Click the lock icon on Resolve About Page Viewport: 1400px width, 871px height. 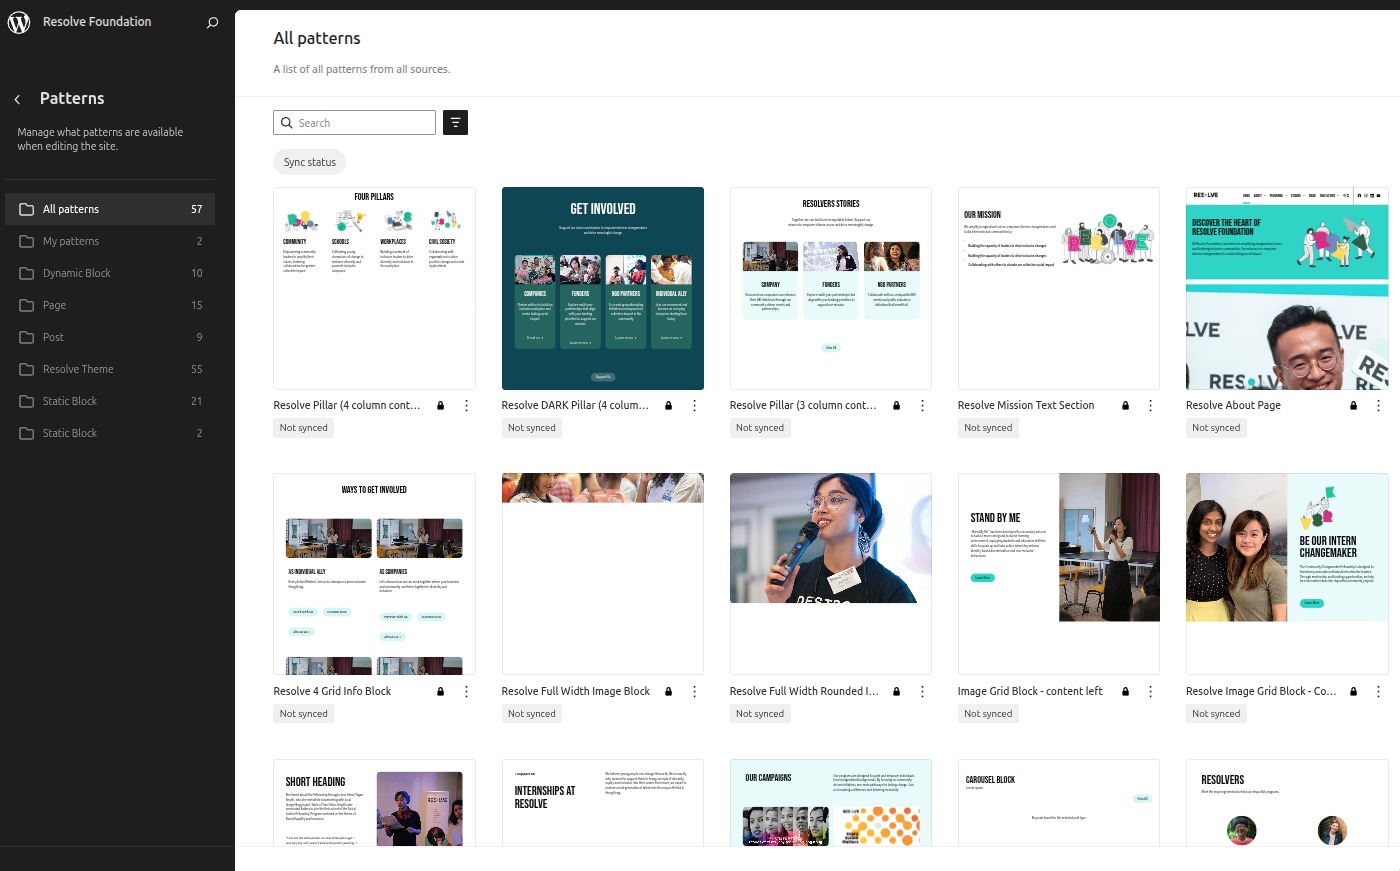point(1353,405)
